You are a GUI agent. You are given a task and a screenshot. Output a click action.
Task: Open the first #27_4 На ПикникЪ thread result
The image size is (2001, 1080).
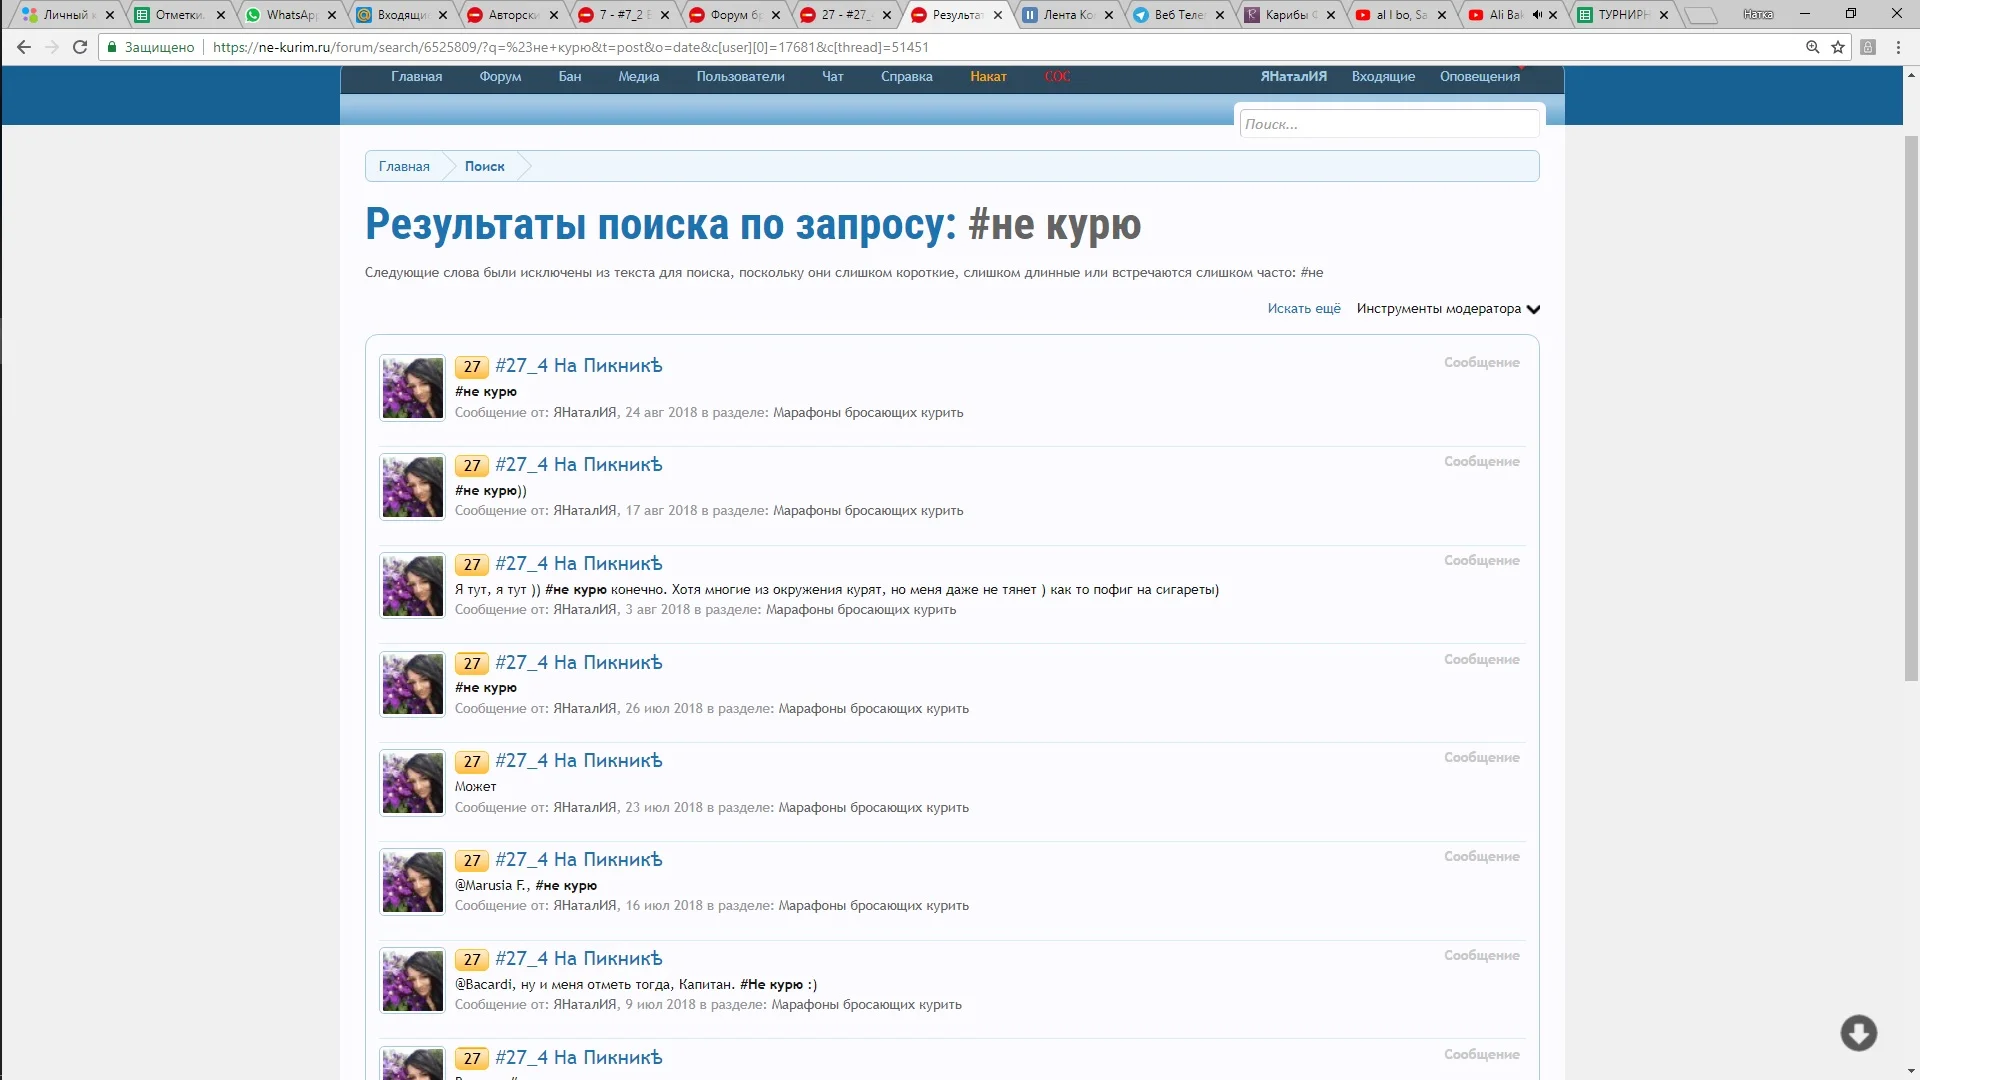click(x=578, y=365)
